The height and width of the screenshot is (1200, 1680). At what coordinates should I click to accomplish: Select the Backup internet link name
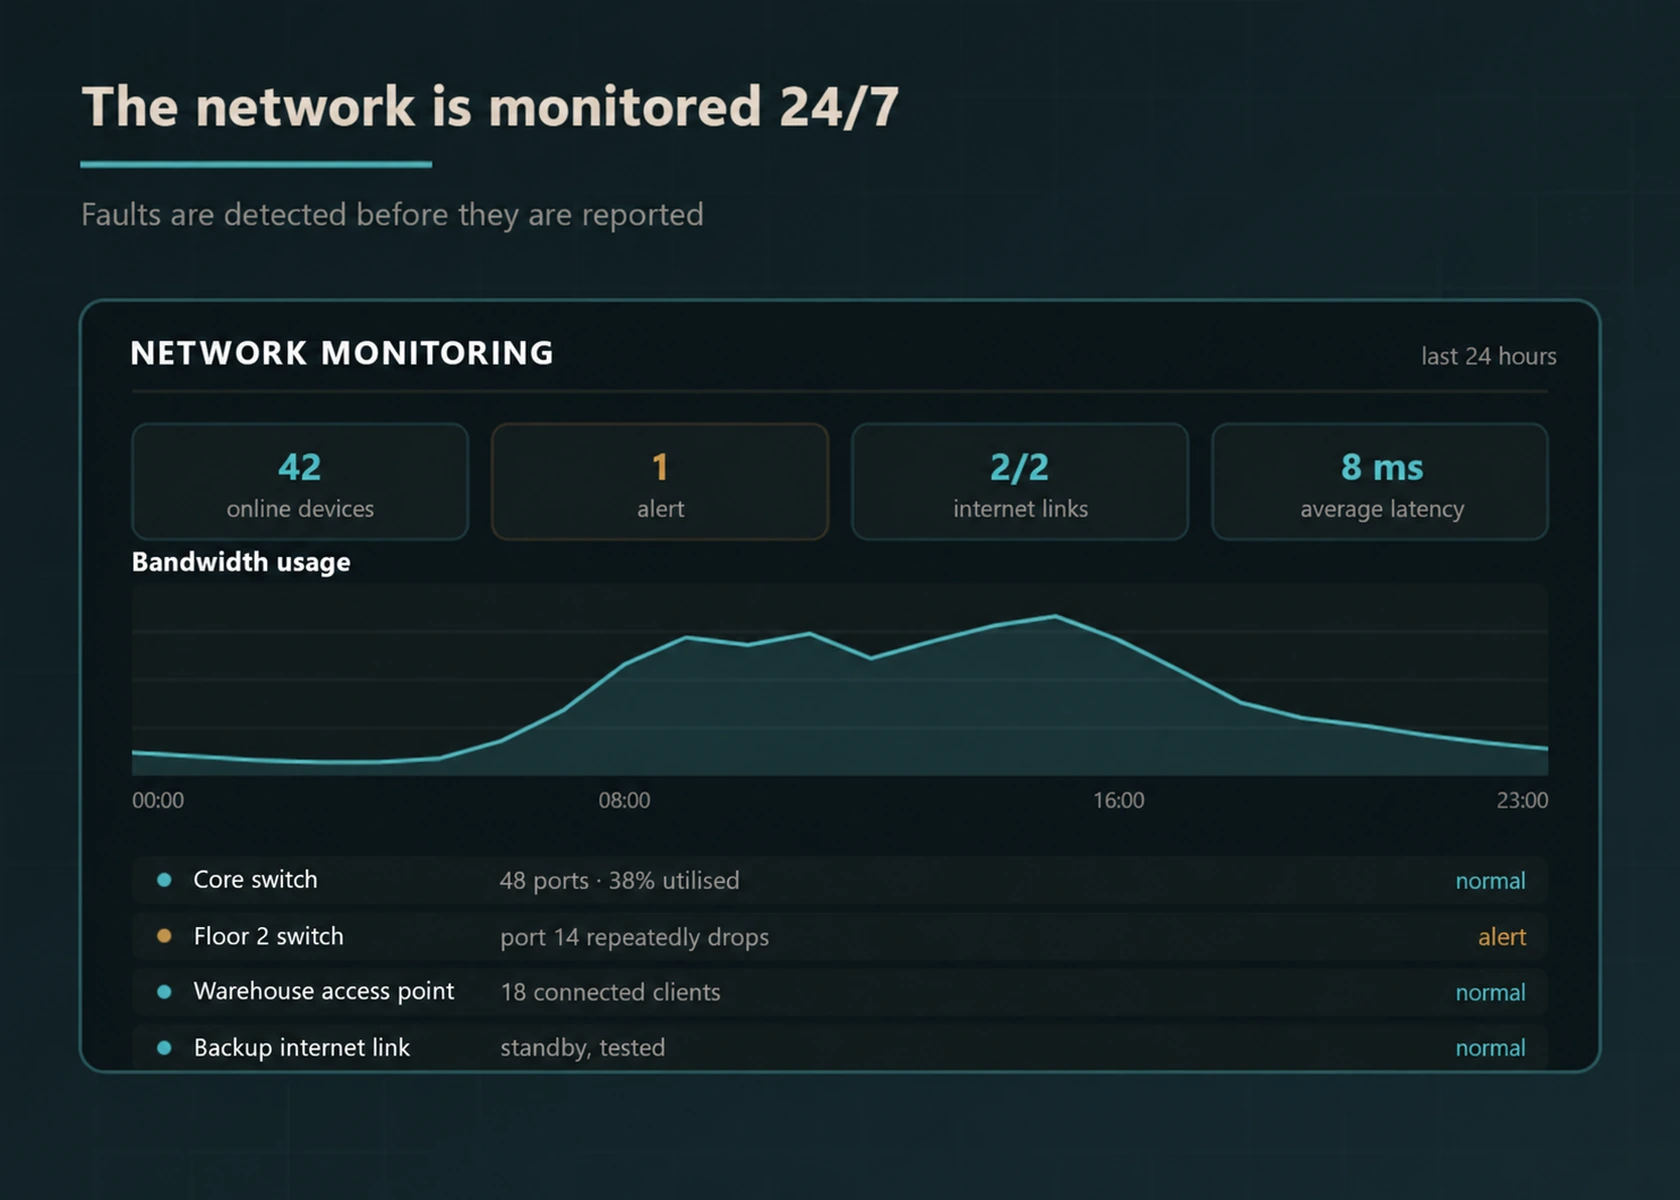(302, 1048)
